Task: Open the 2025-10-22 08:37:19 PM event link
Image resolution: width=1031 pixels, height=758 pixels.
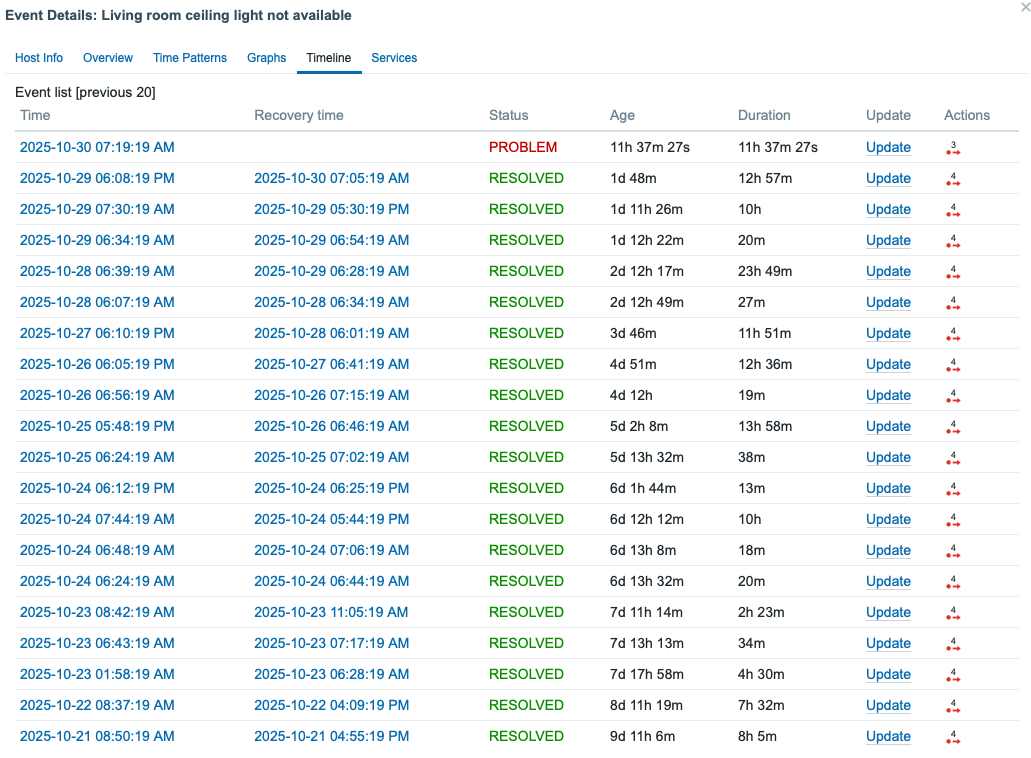Action: tap(95, 705)
